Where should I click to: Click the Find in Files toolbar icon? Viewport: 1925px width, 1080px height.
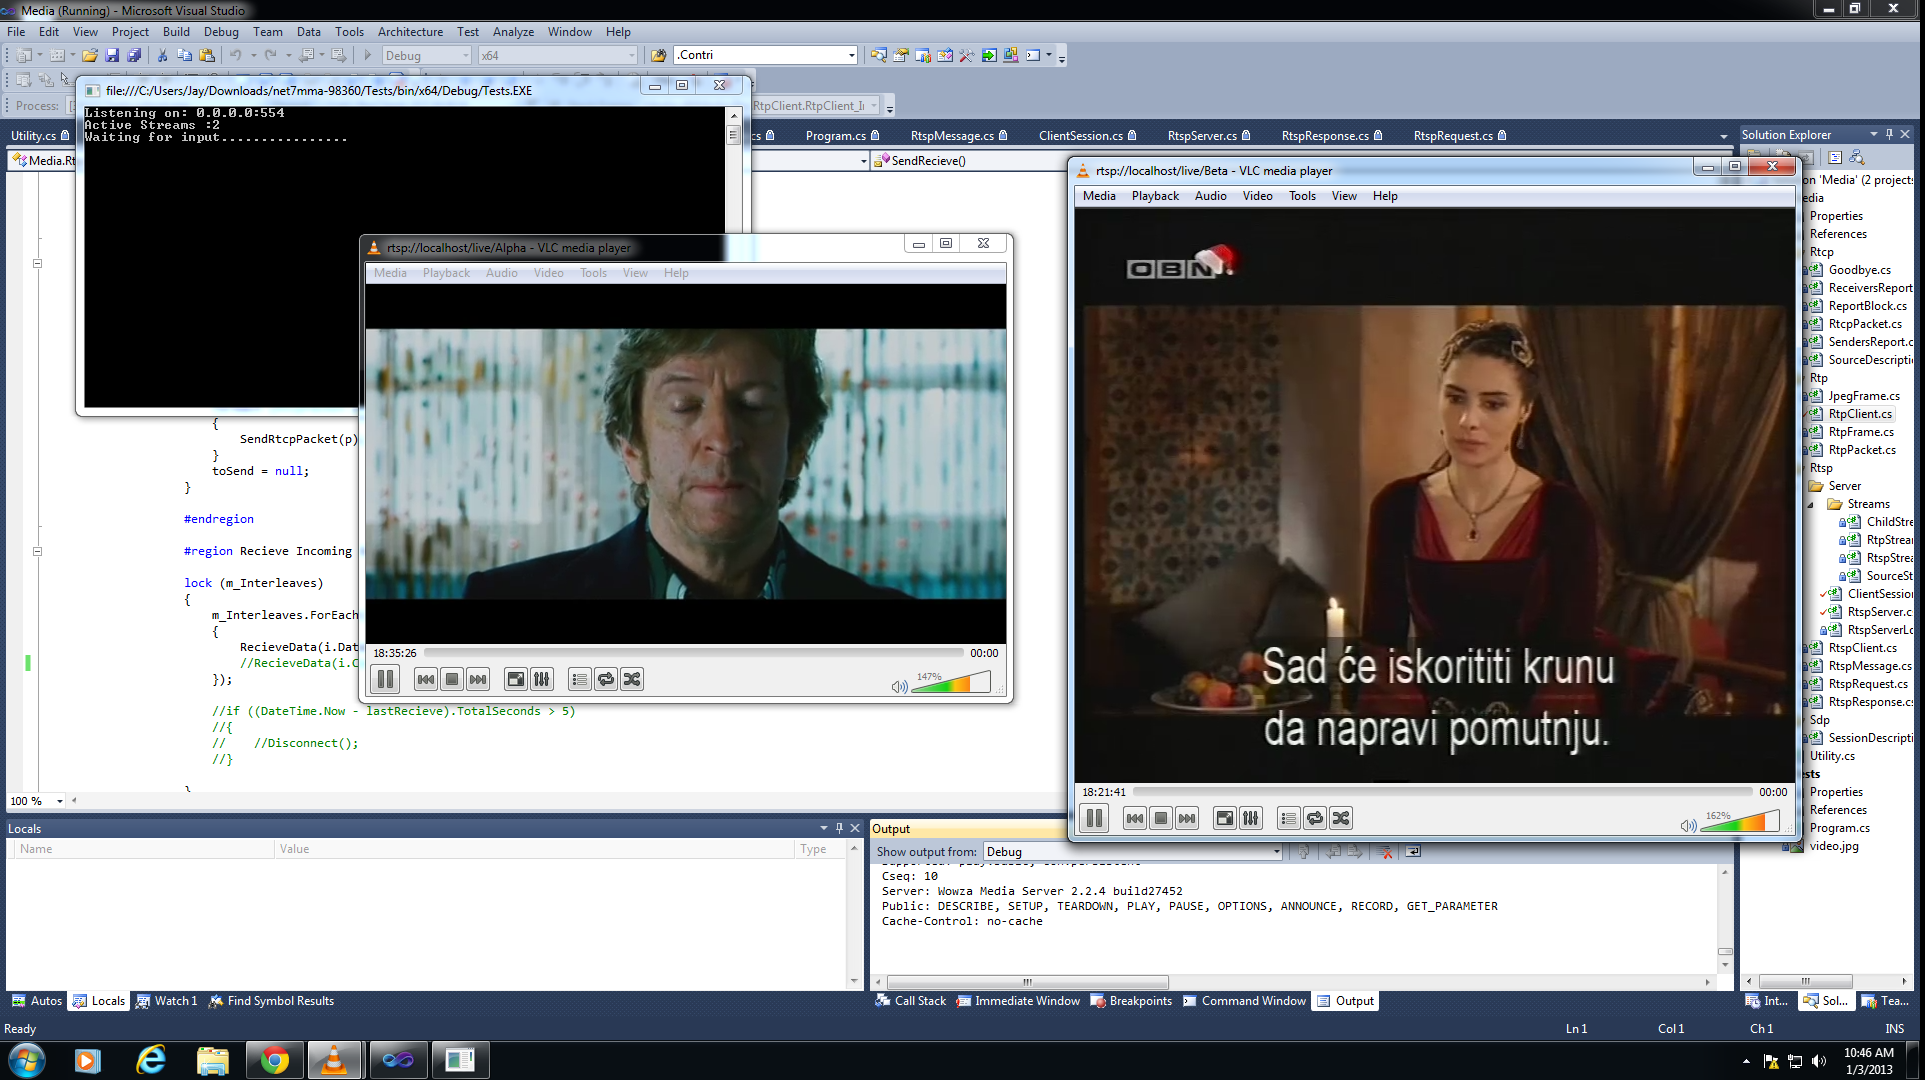coord(658,56)
